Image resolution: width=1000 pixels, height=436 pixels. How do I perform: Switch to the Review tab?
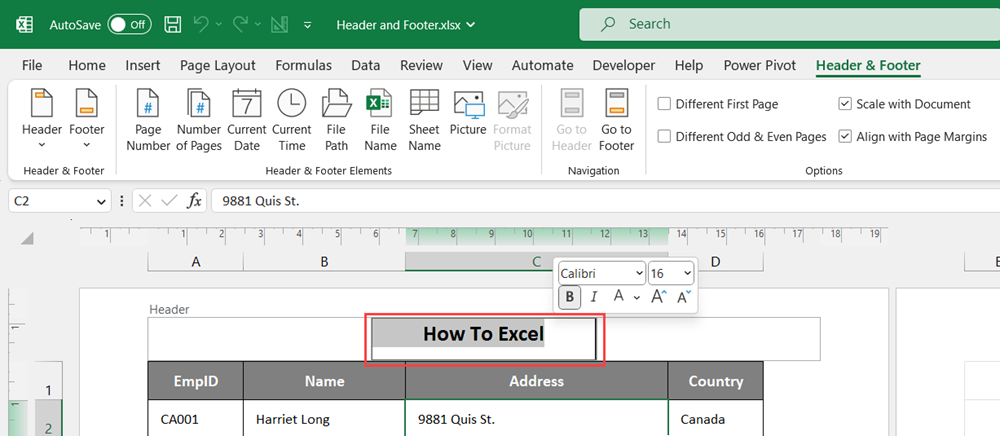pos(421,65)
